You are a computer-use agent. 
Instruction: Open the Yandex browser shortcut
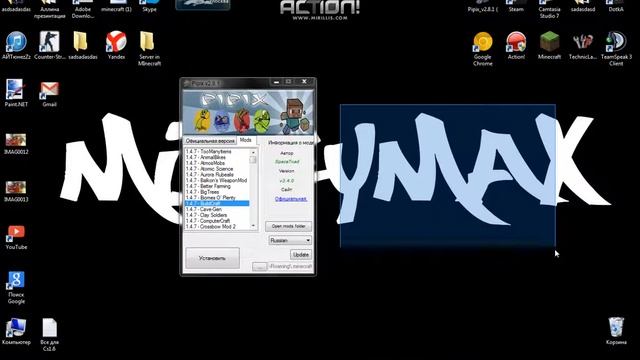[x=116, y=46]
